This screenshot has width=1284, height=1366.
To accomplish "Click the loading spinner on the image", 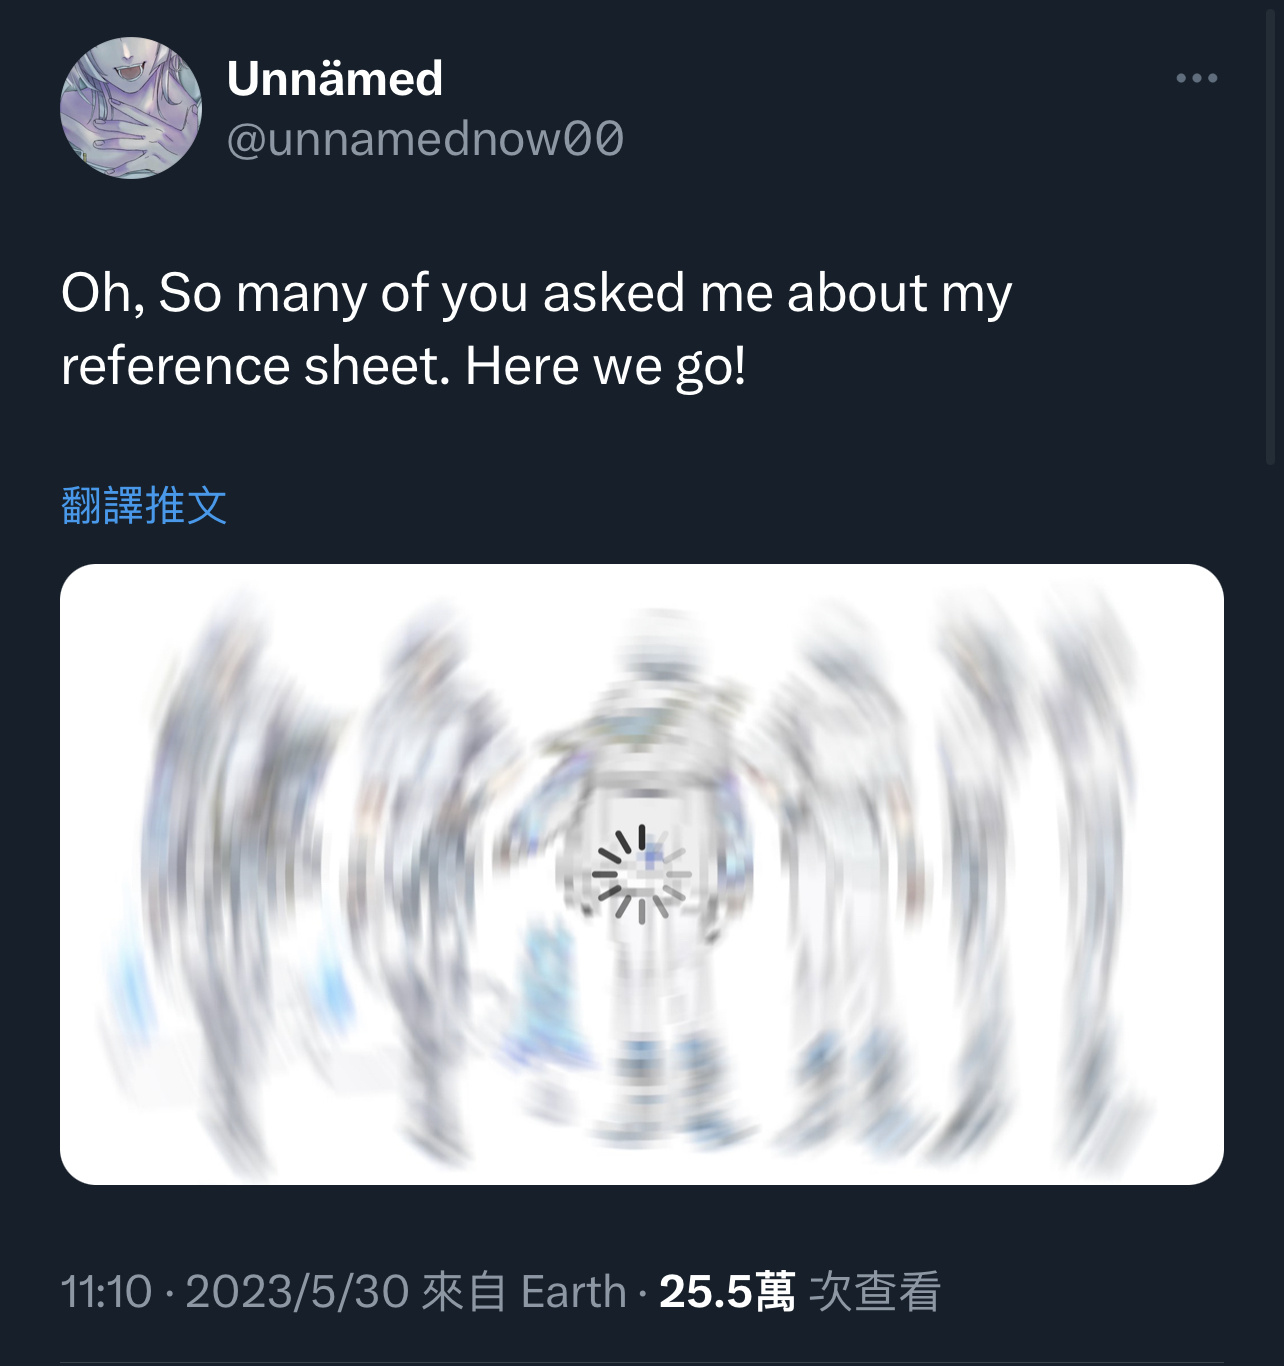I will (x=641, y=874).
